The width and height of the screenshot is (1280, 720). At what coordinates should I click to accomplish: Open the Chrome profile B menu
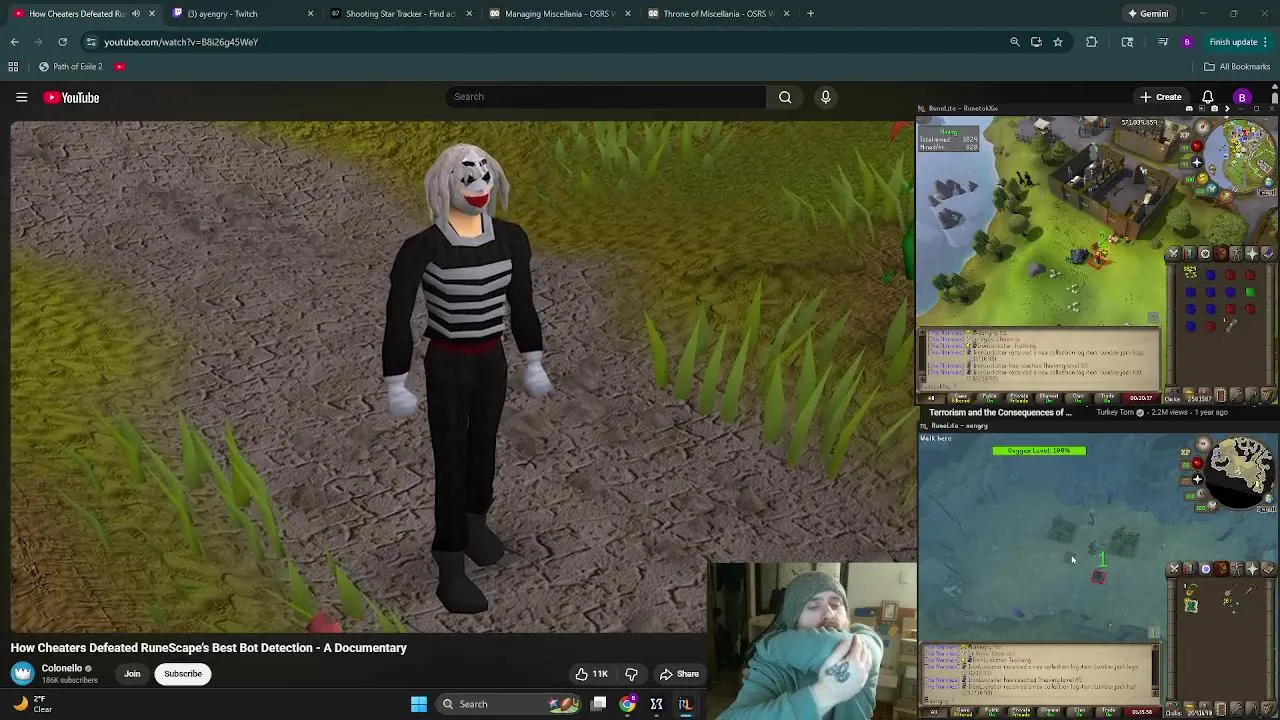point(1187,42)
